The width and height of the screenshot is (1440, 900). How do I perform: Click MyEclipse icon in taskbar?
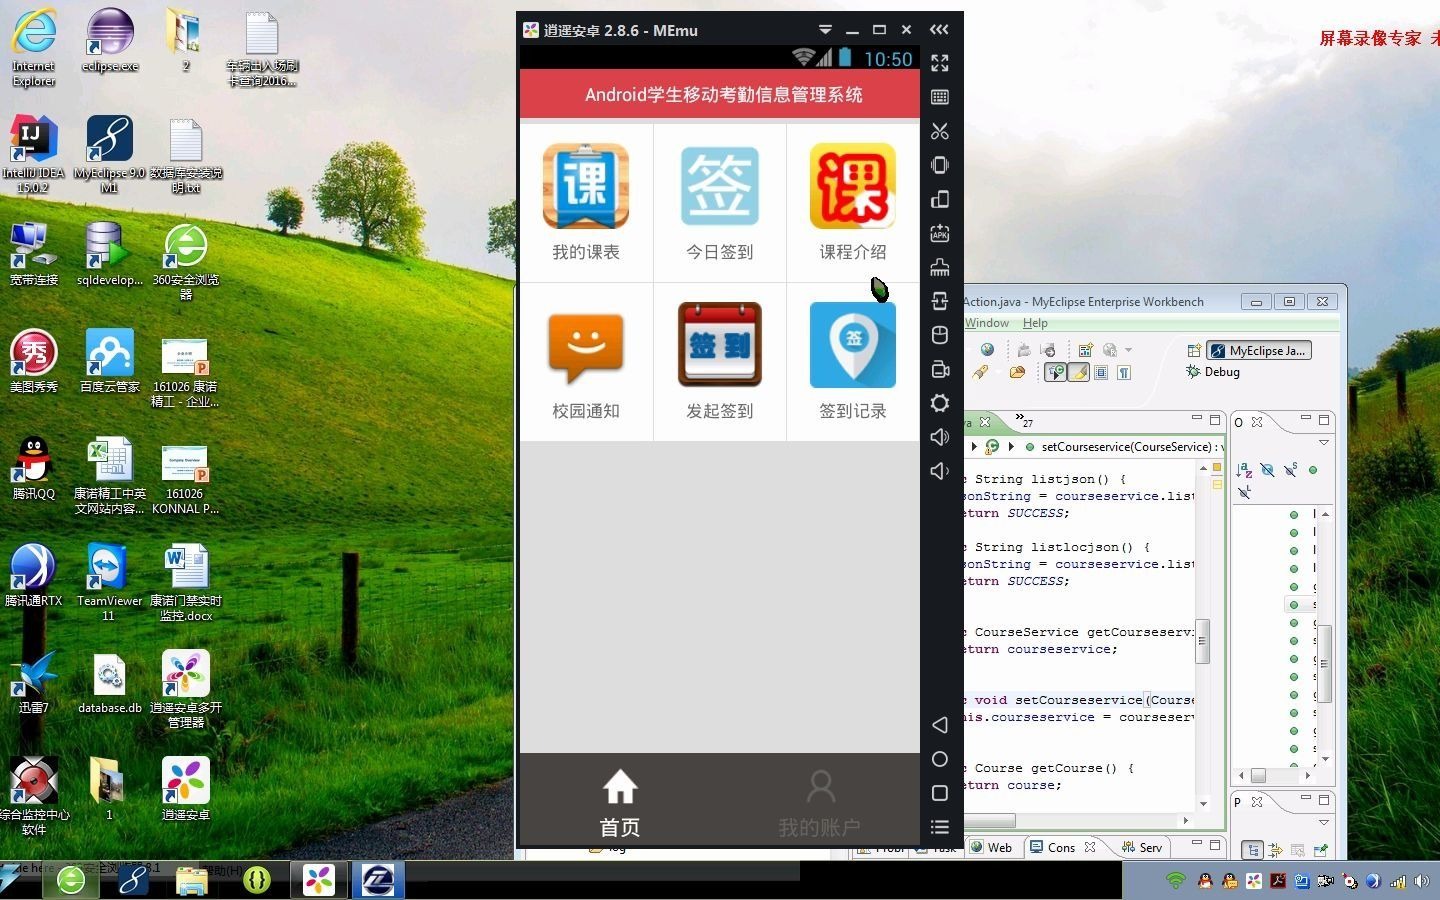(132, 879)
